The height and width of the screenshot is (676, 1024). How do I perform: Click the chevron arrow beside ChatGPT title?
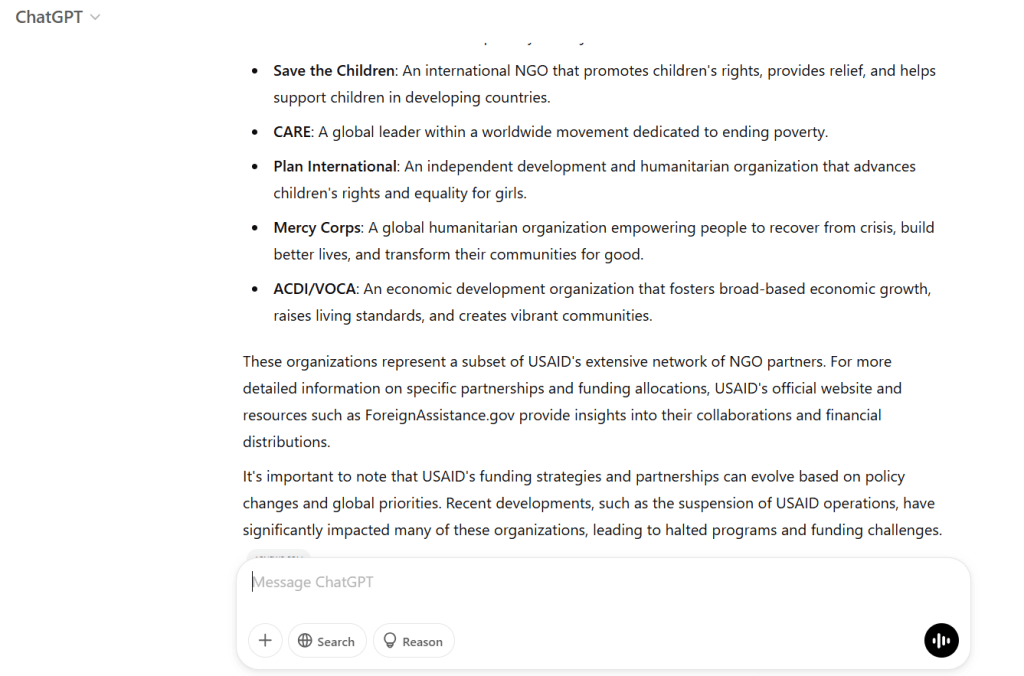(96, 18)
